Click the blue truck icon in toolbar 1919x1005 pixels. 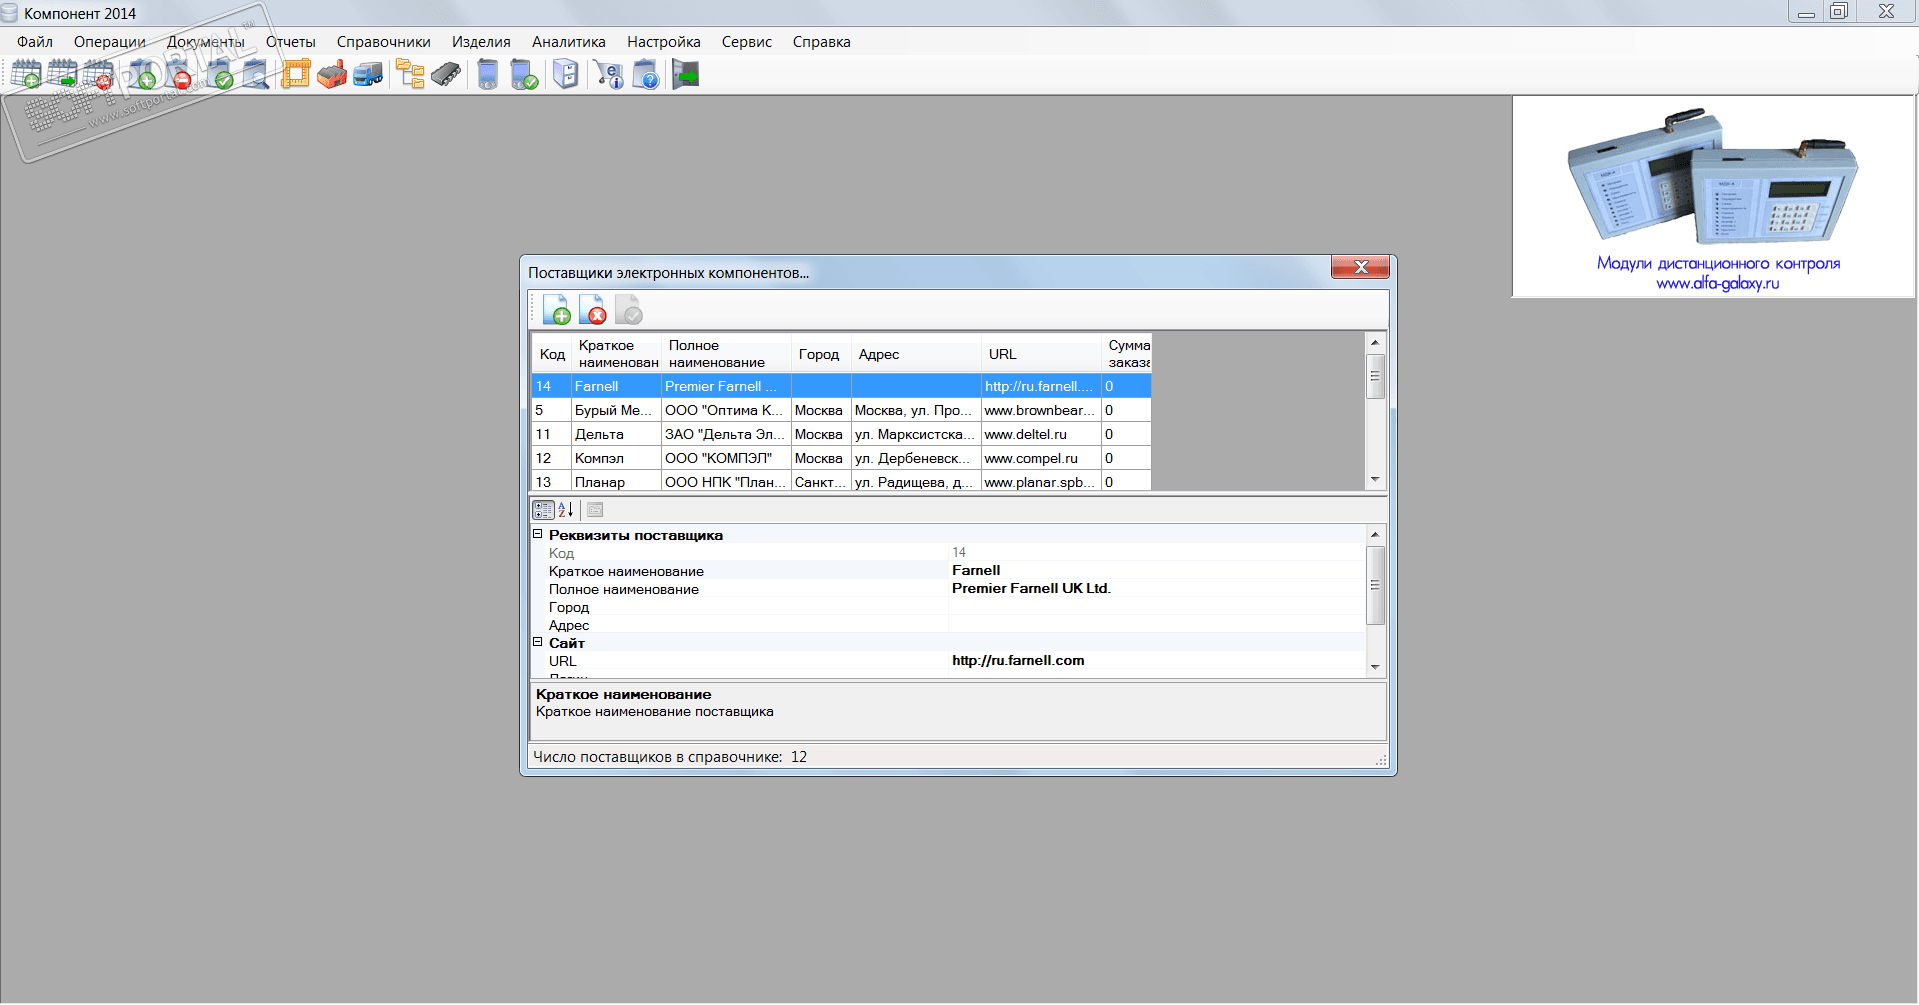(368, 75)
